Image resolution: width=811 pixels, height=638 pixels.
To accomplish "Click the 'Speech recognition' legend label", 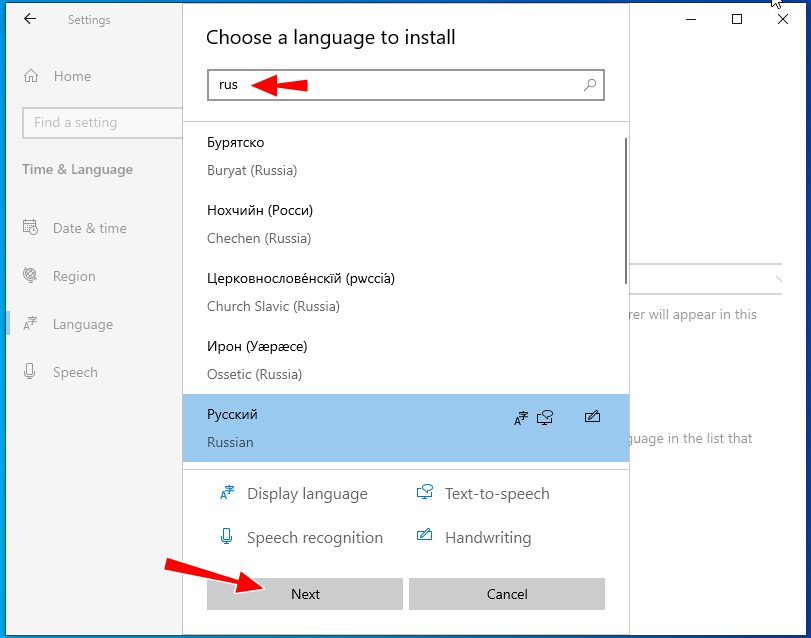I will (314, 538).
